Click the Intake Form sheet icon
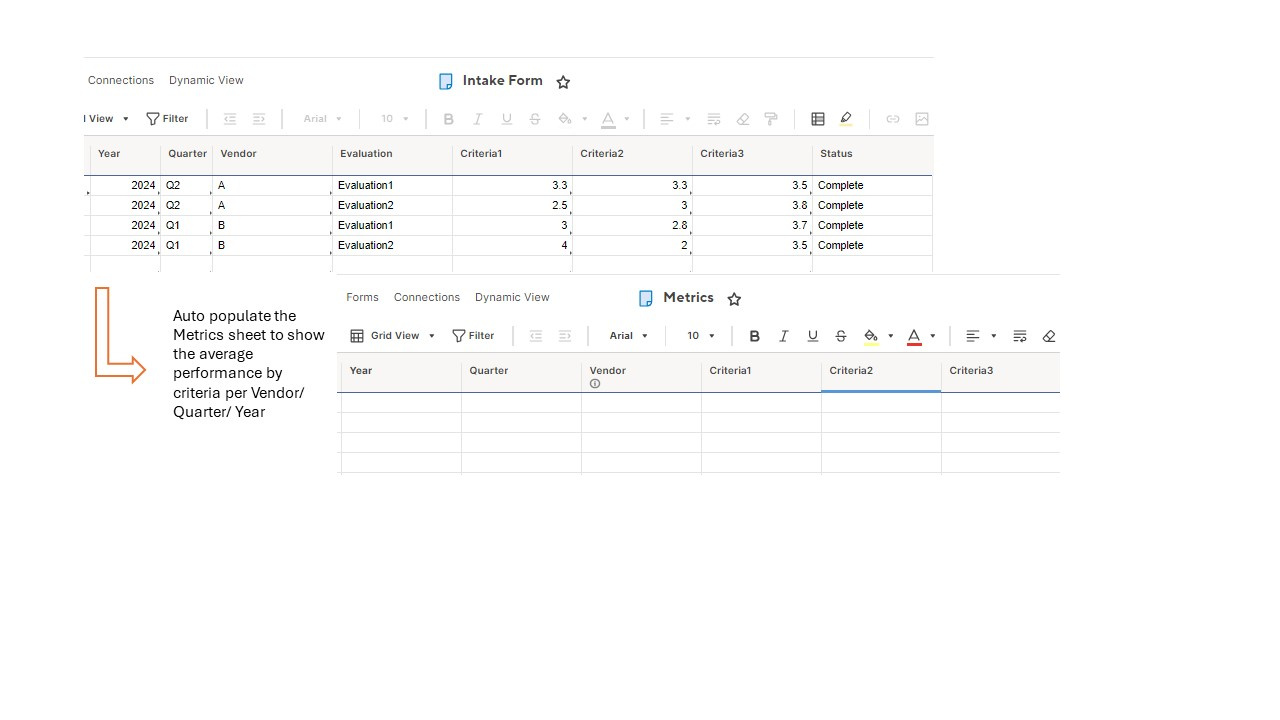1280x720 pixels. click(x=446, y=82)
